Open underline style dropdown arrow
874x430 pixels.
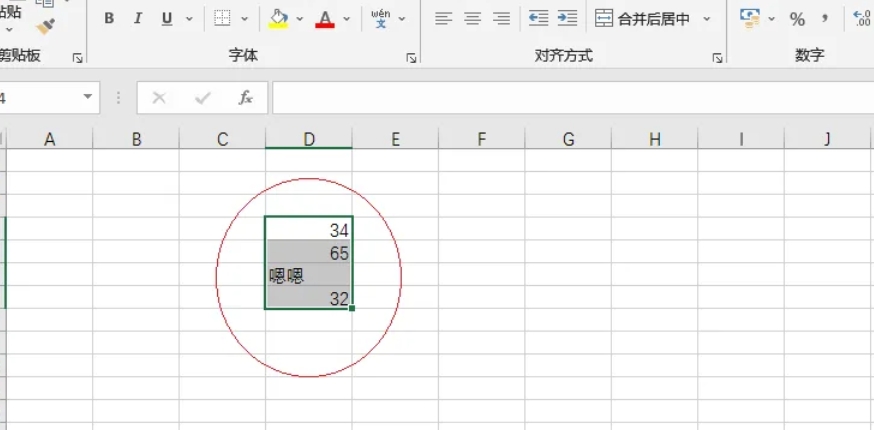pos(189,19)
